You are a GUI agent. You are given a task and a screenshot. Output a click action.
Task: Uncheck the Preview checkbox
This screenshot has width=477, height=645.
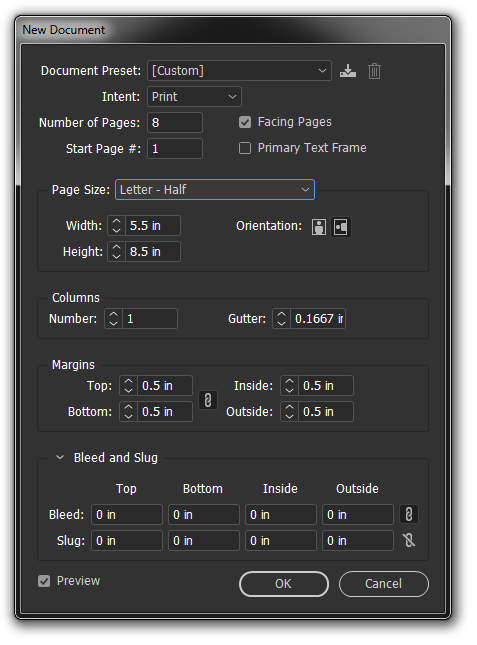pyautogui.click(x=44, y=581)
